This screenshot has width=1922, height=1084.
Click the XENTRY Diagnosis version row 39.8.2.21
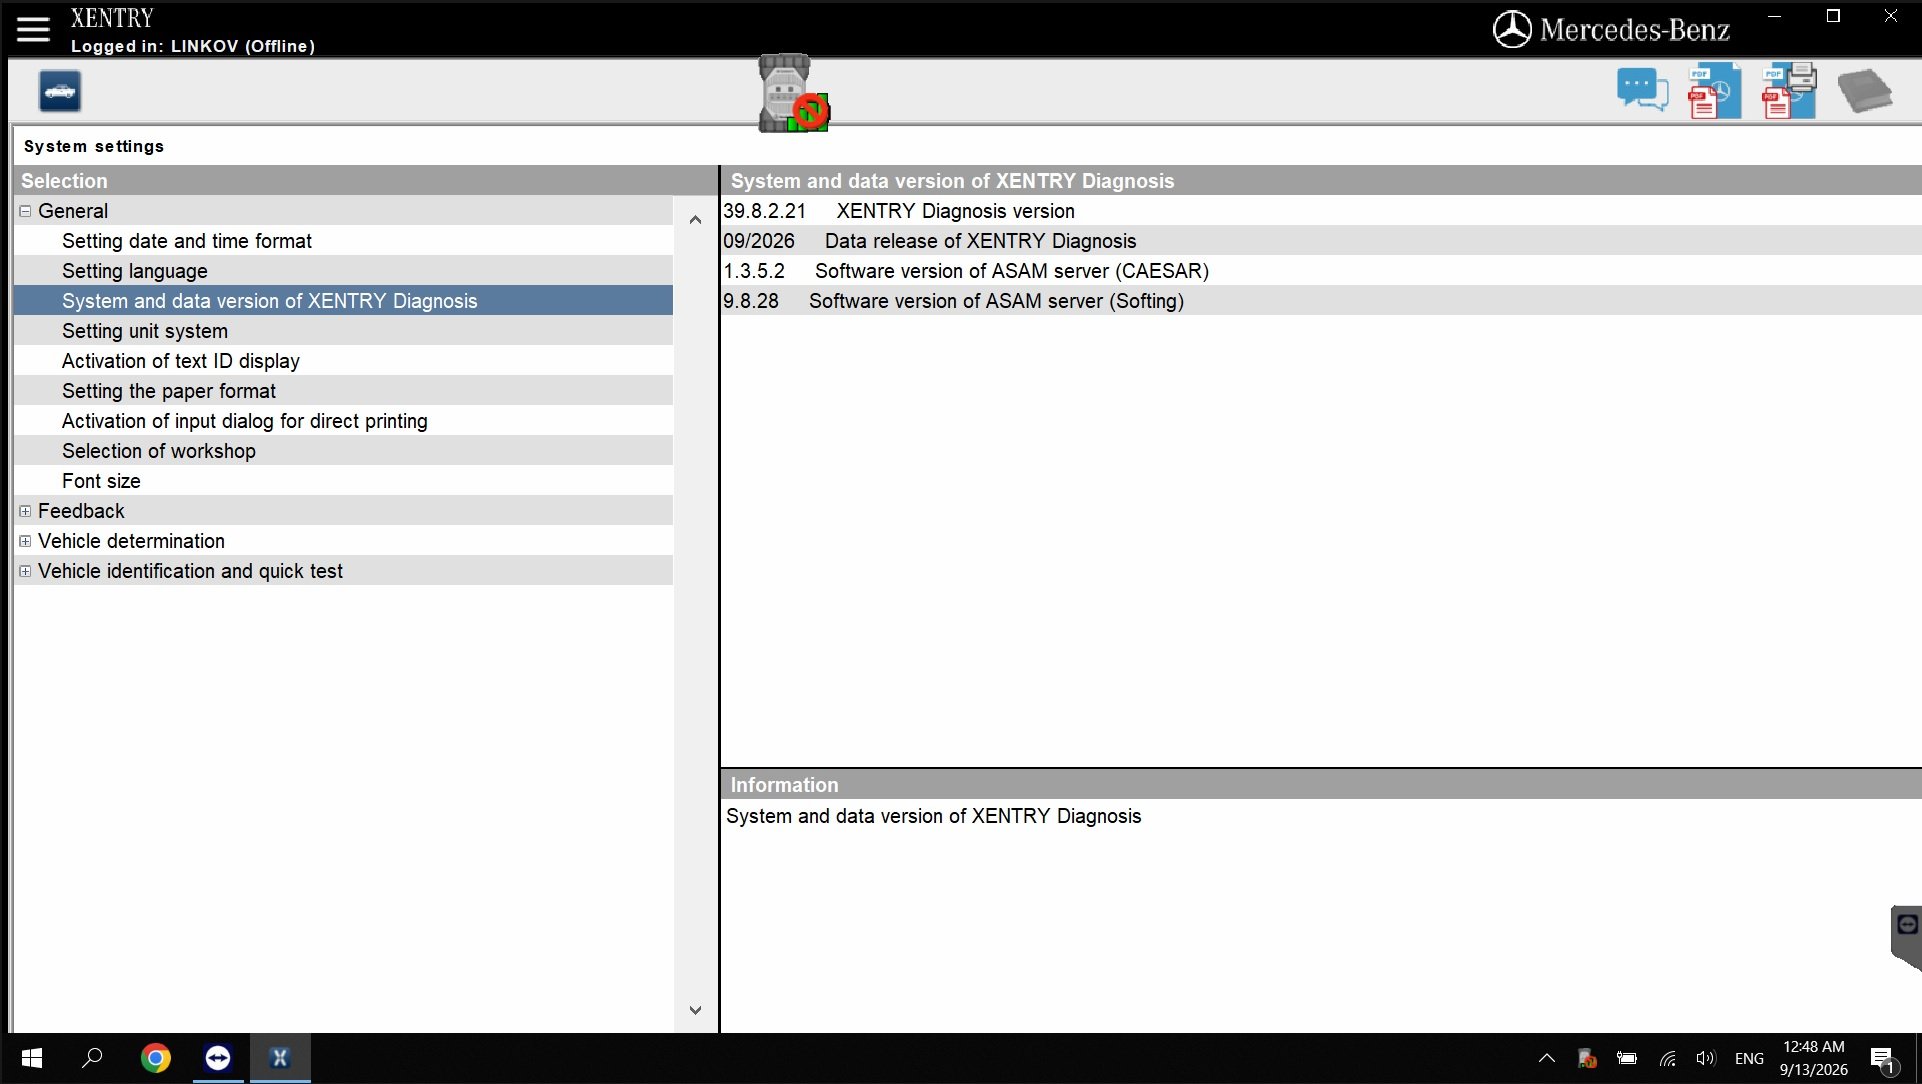click(x=1321, y=211)
